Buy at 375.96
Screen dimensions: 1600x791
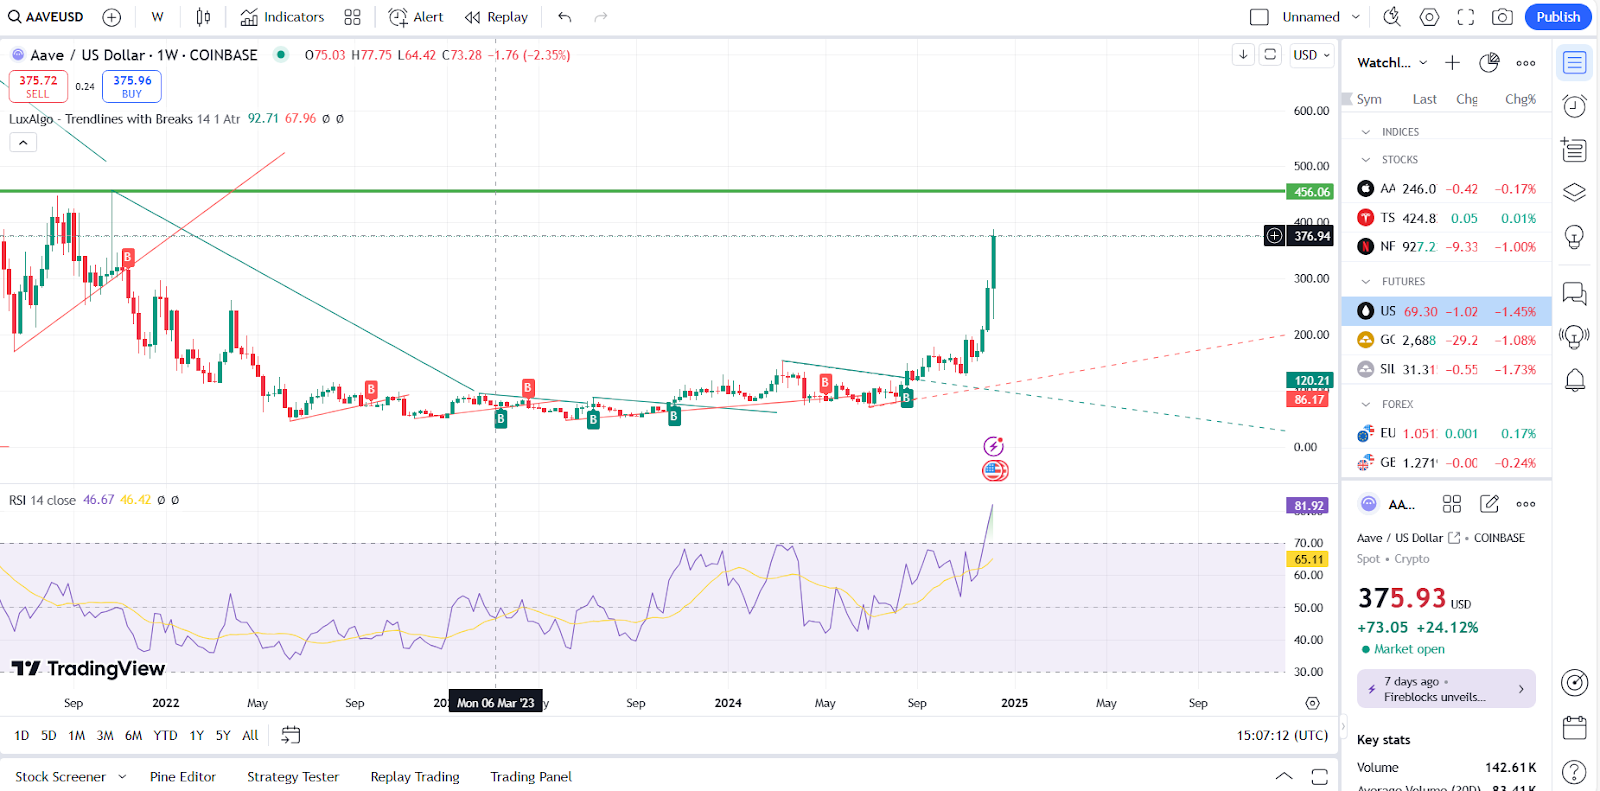(x=132, y=86)
